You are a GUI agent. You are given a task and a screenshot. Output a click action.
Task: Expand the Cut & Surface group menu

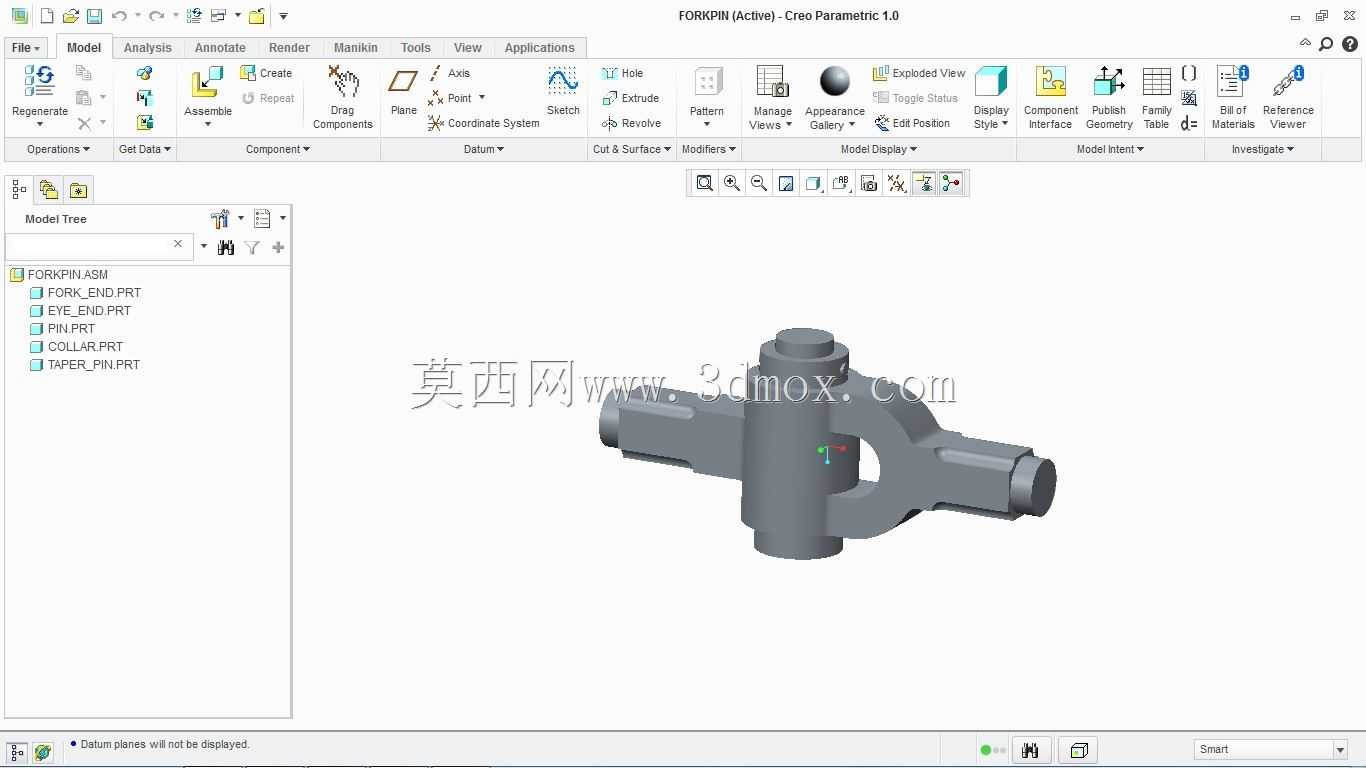(x=632, y=149)
